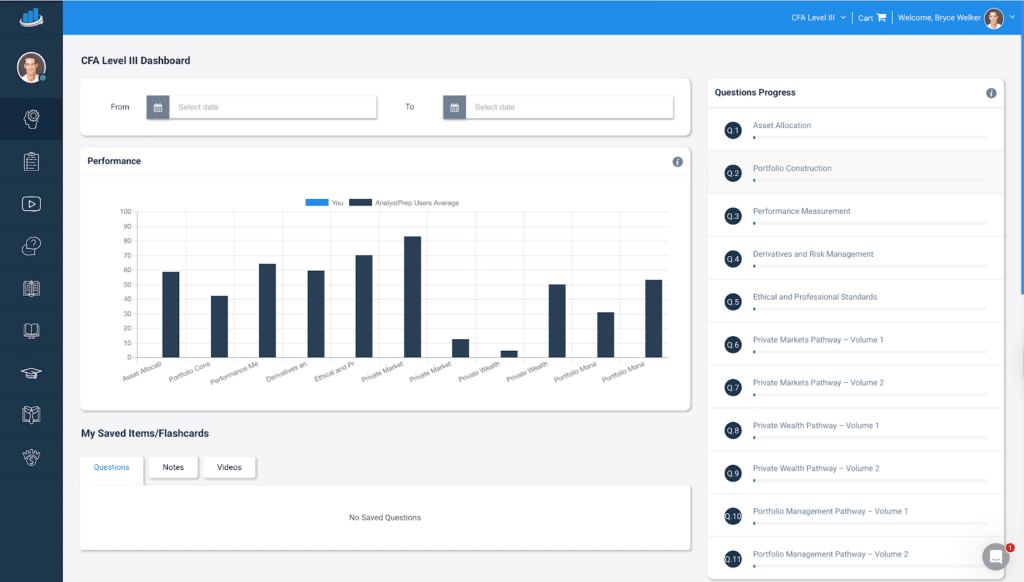The image size is (1024, 582).
Task: Open the From date calendar icon
Action: pos(158,107)
